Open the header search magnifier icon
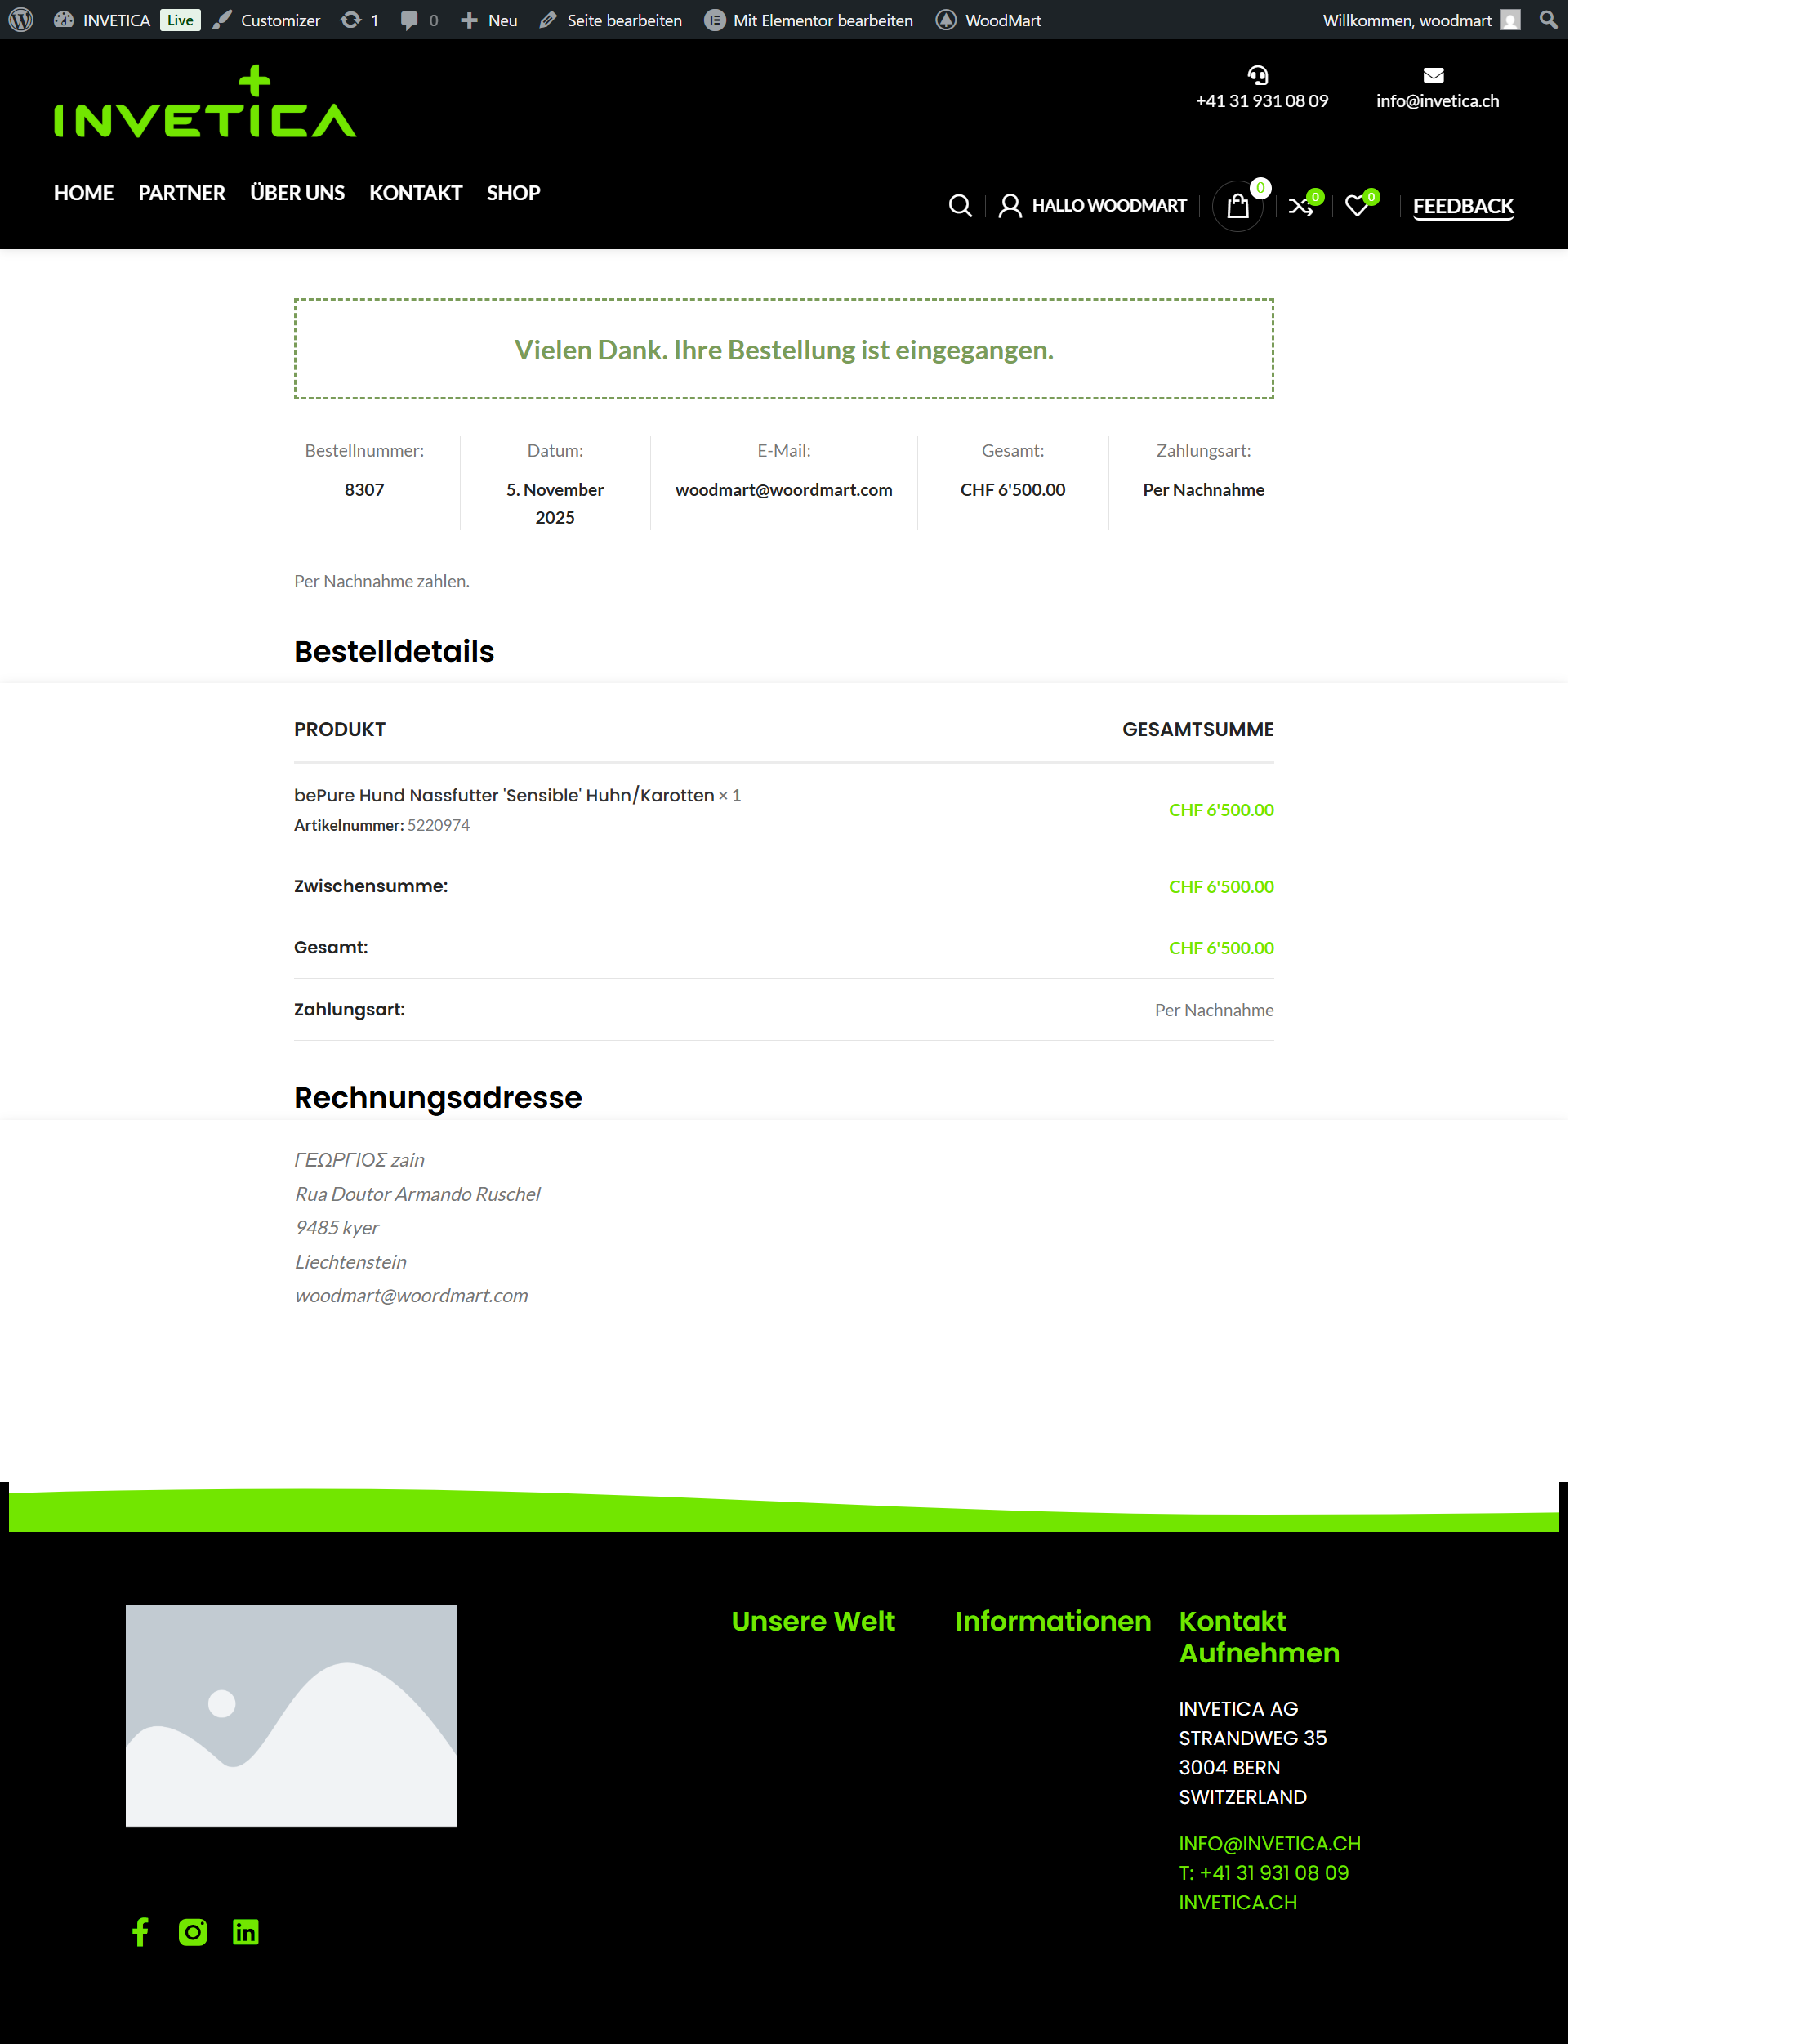 959,206
